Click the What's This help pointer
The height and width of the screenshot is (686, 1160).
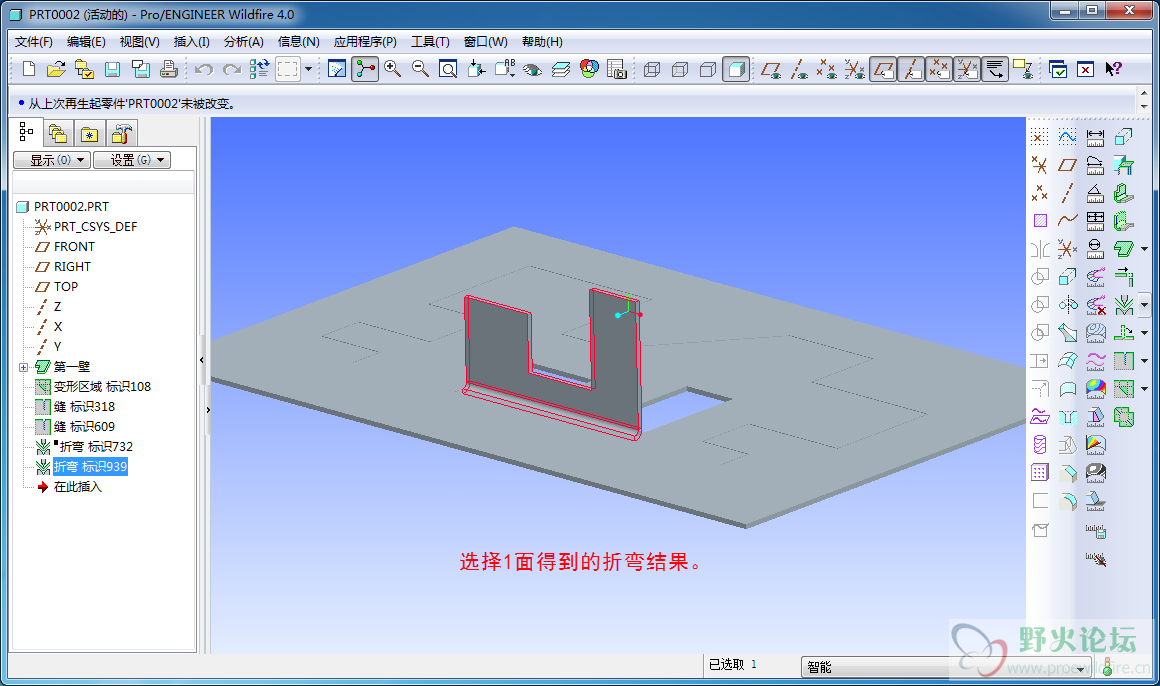click(x=1113, y=69)
